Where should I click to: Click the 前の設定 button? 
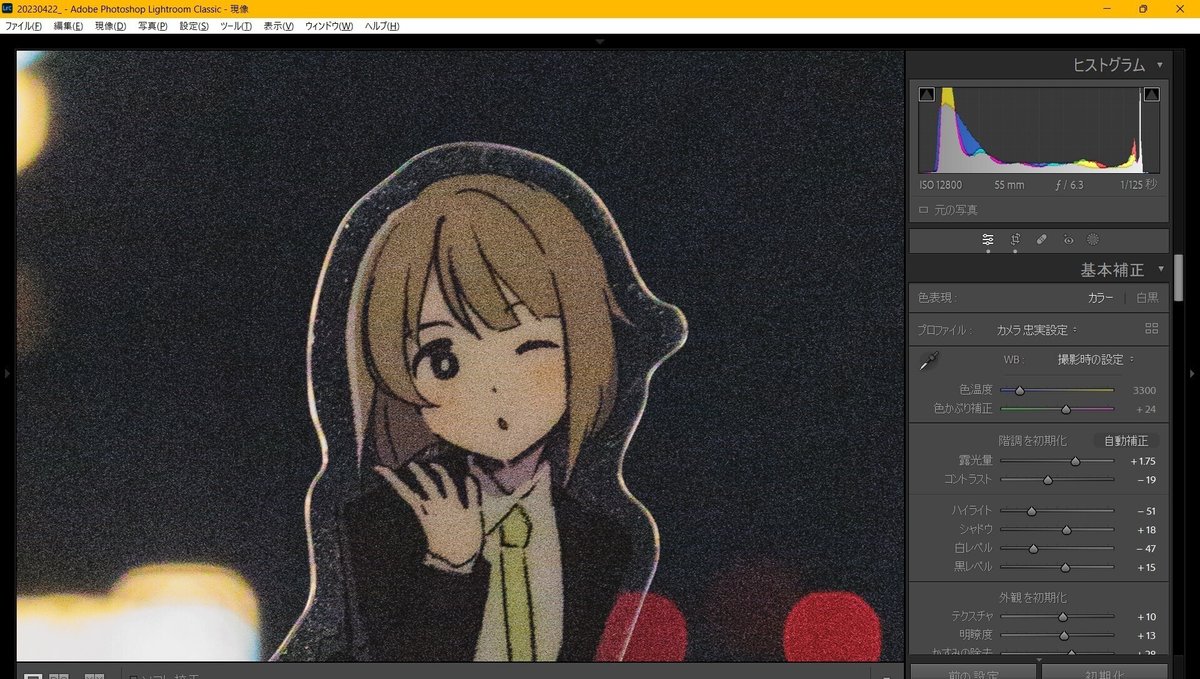(973, 674)
